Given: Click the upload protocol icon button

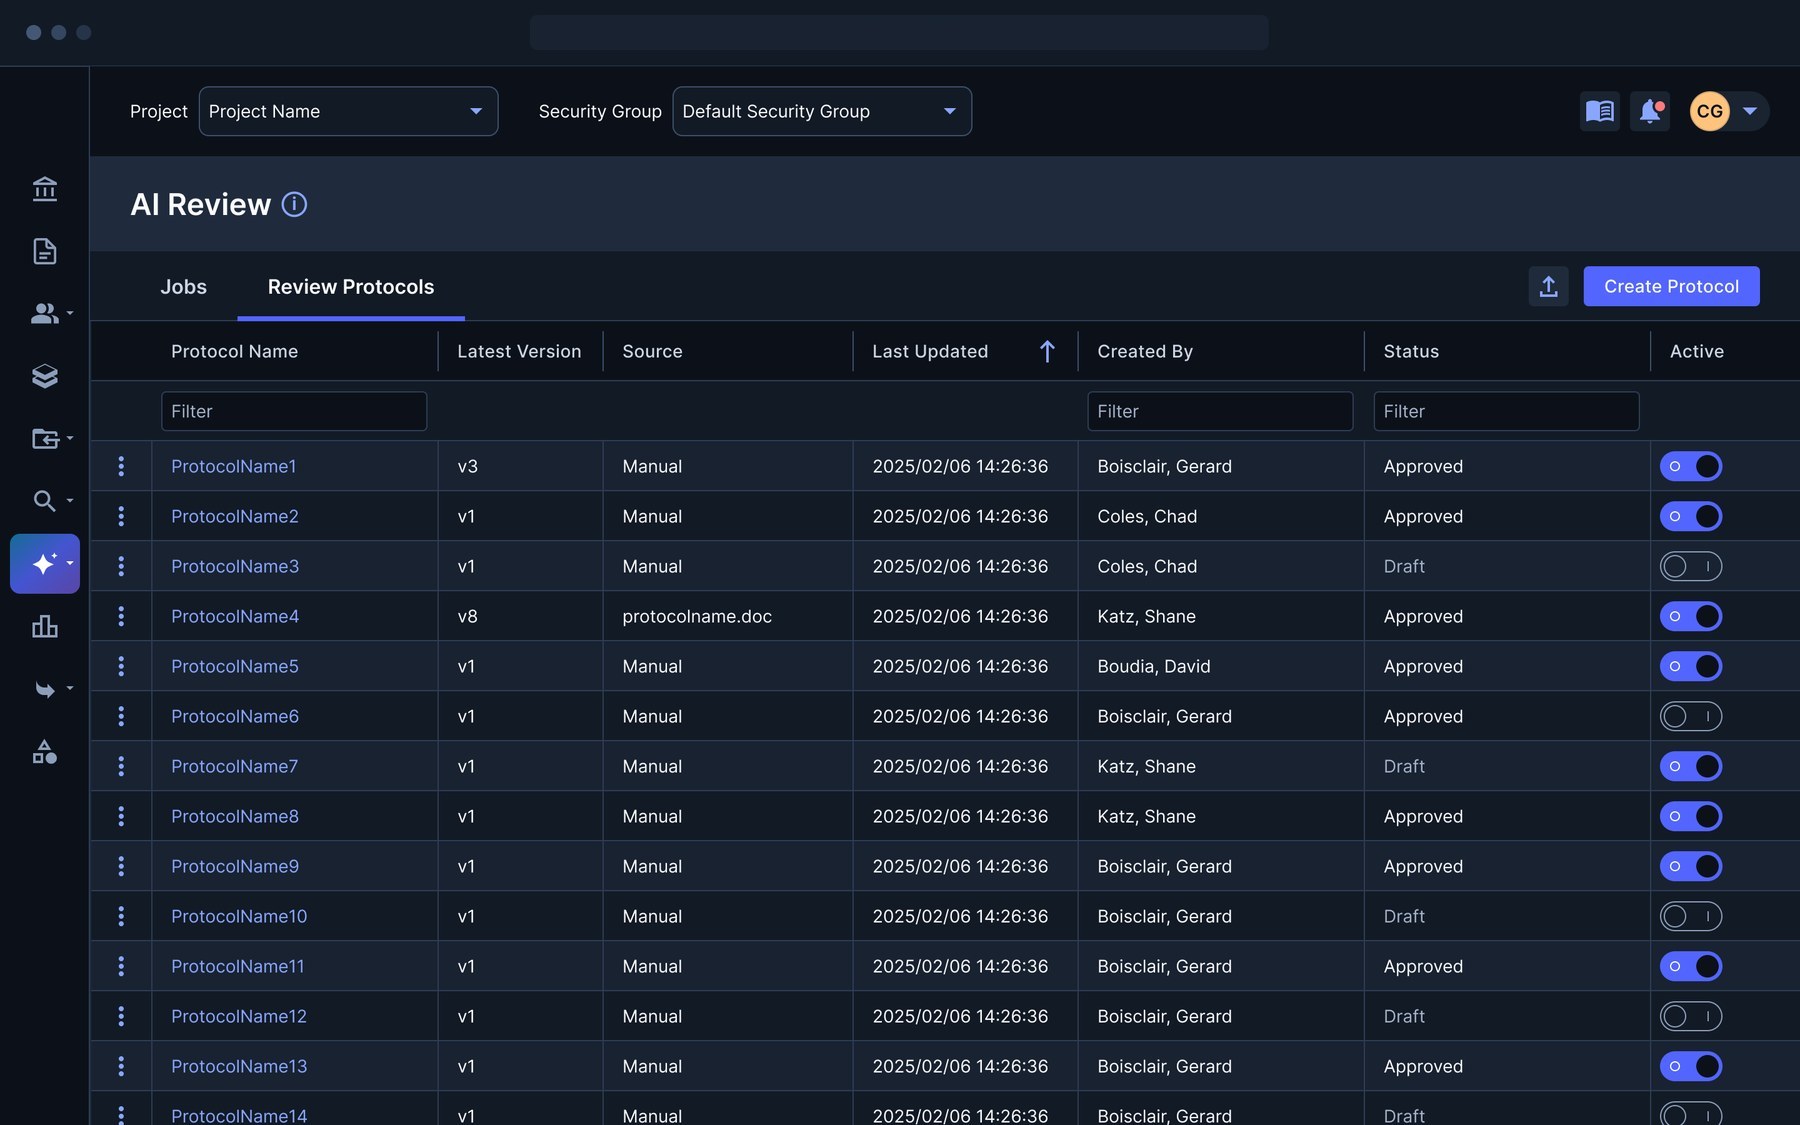Looking at the screenshot, I should click(1548, 286).
